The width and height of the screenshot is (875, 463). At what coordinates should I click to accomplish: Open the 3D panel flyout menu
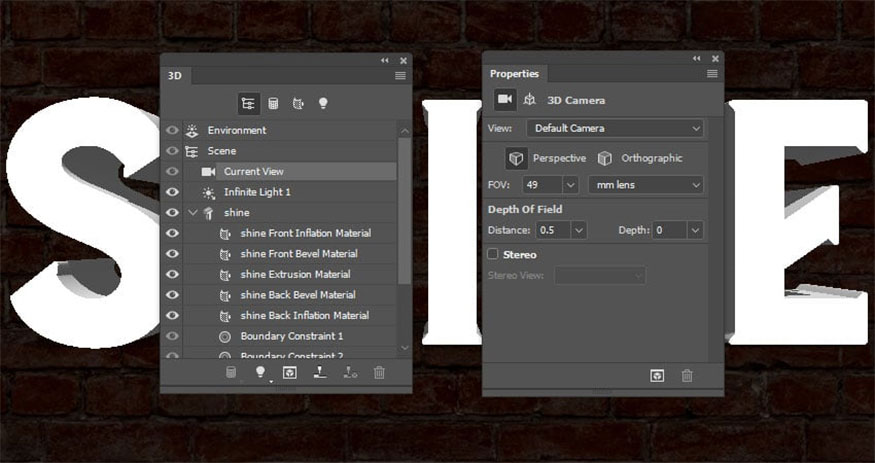tap(400, 75)
